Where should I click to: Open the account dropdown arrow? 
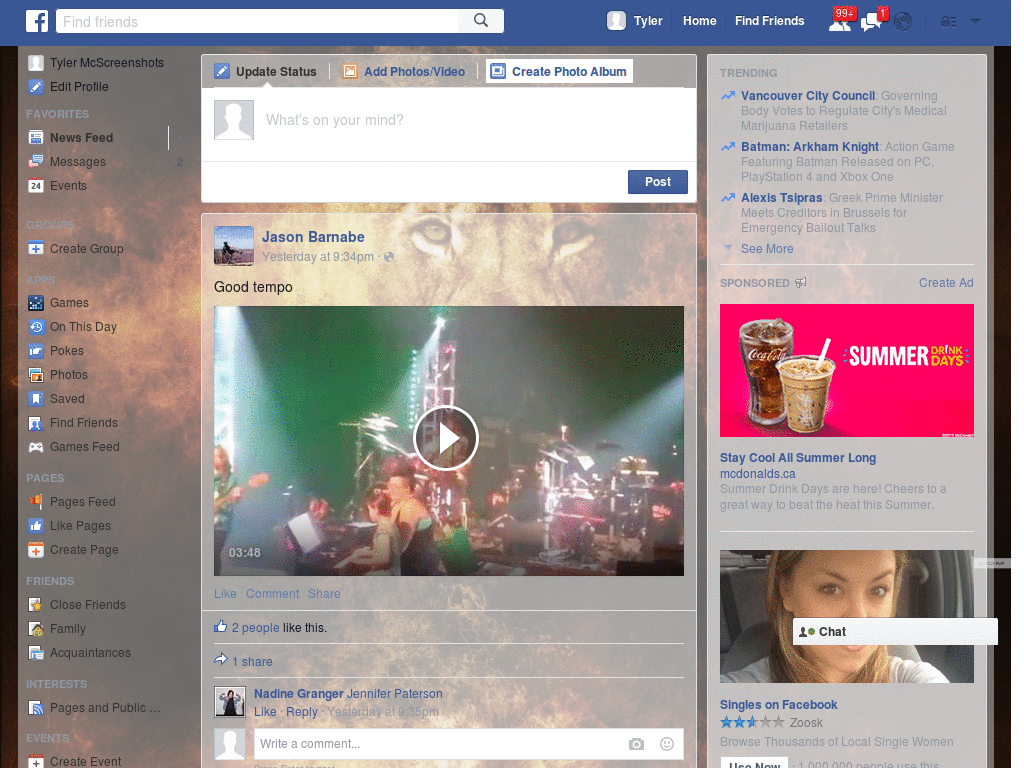pos(975,22)
